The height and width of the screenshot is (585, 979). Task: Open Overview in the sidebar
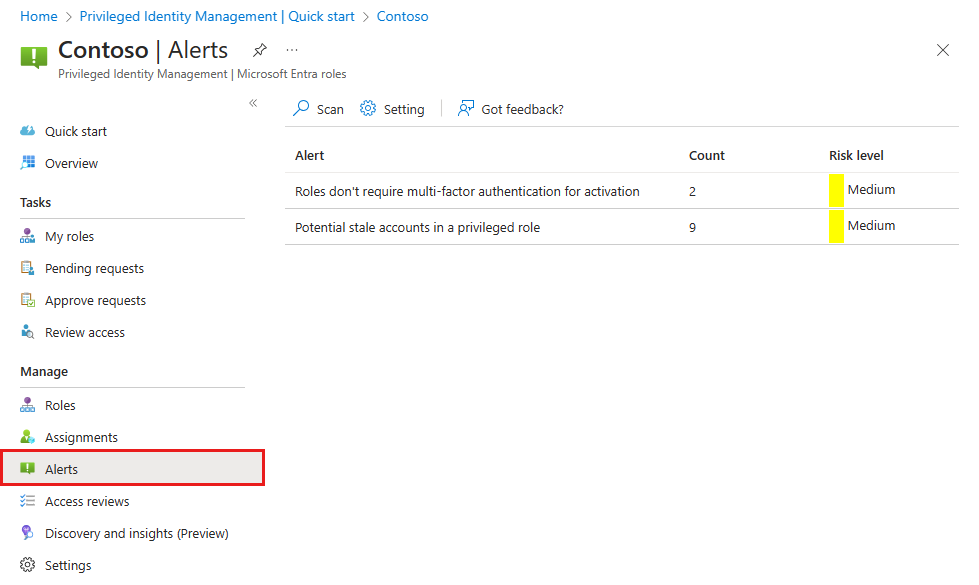(71, 164)
